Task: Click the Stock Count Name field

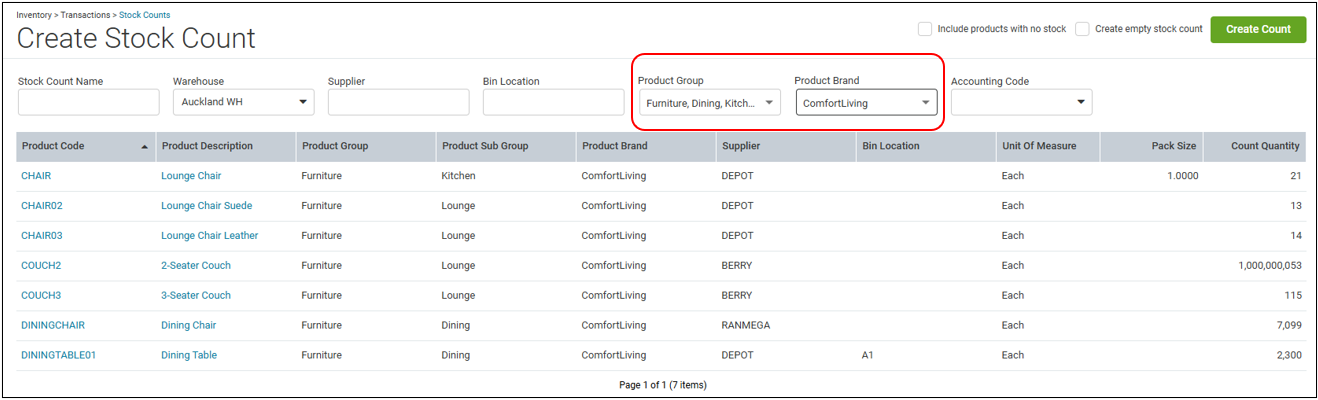Action: 89,102
